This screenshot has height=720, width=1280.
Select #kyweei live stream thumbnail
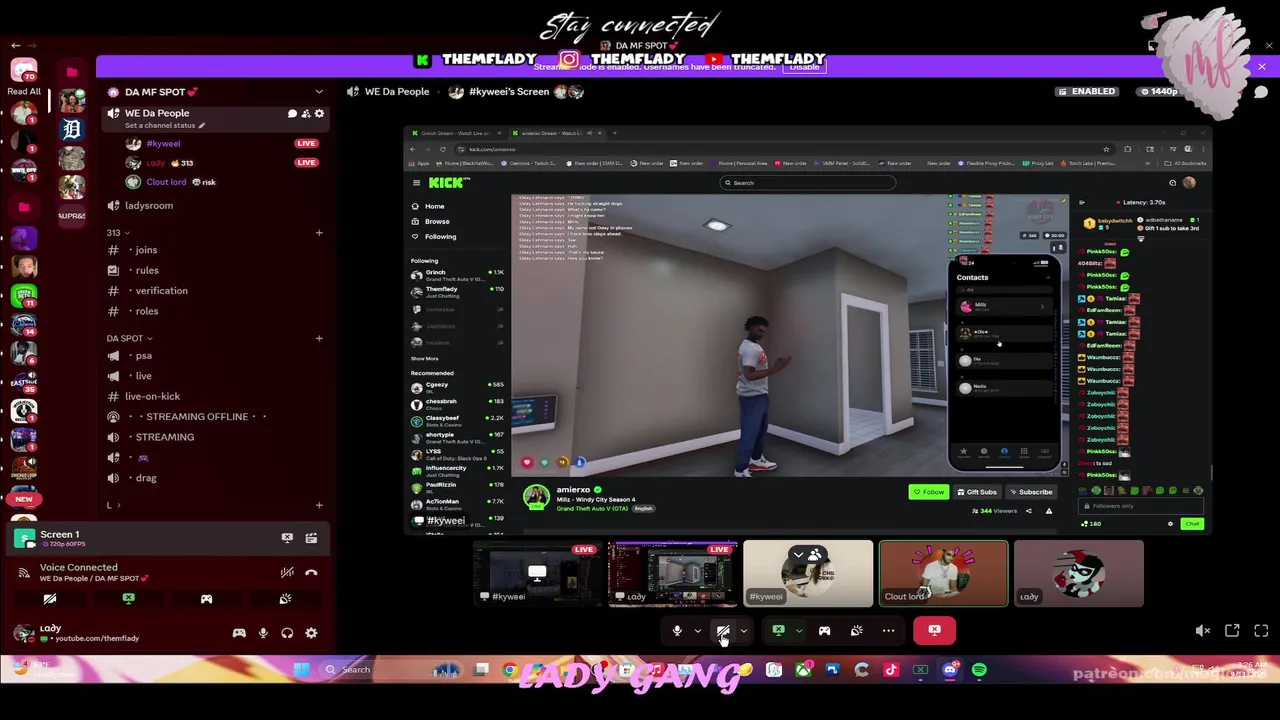(x=538, y=574)
